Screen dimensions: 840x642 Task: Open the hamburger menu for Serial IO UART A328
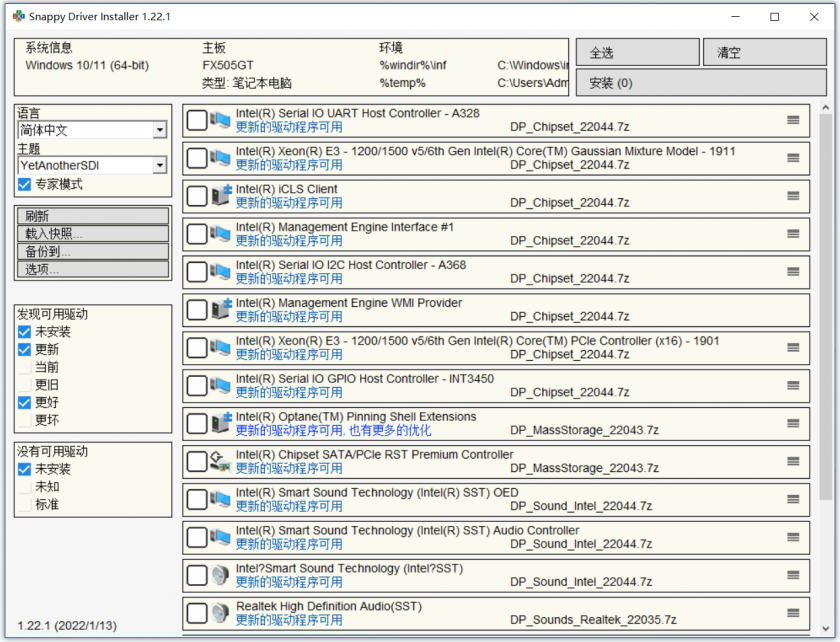tap(793, 120)
